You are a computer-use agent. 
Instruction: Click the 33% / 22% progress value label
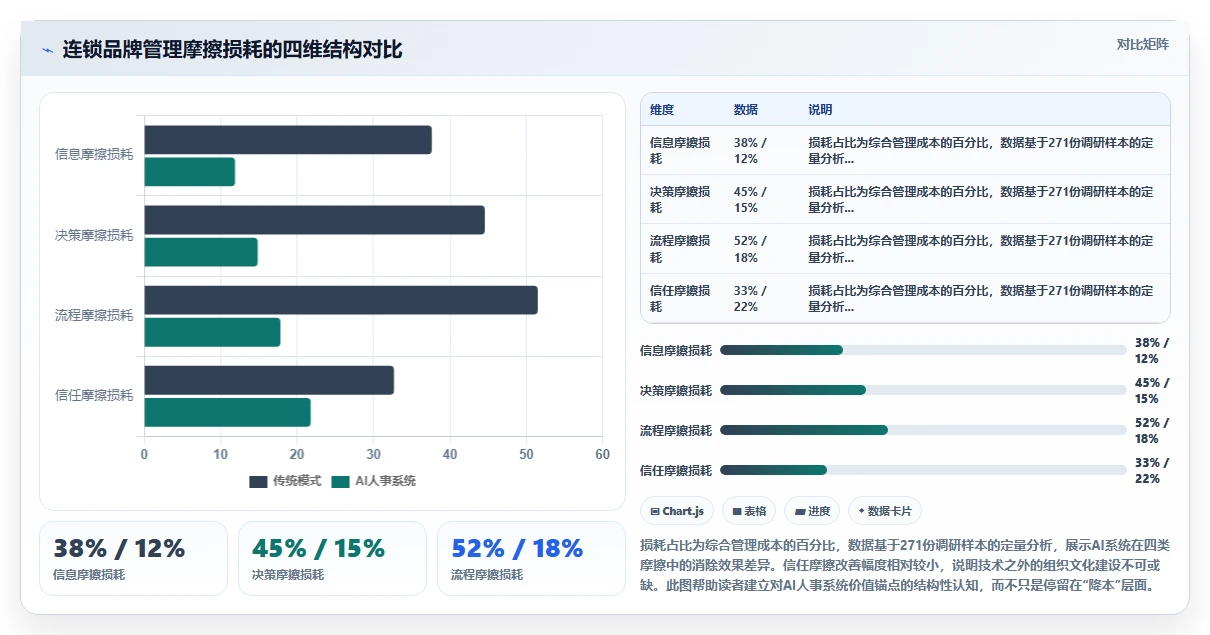click(x=1152, y=470)
